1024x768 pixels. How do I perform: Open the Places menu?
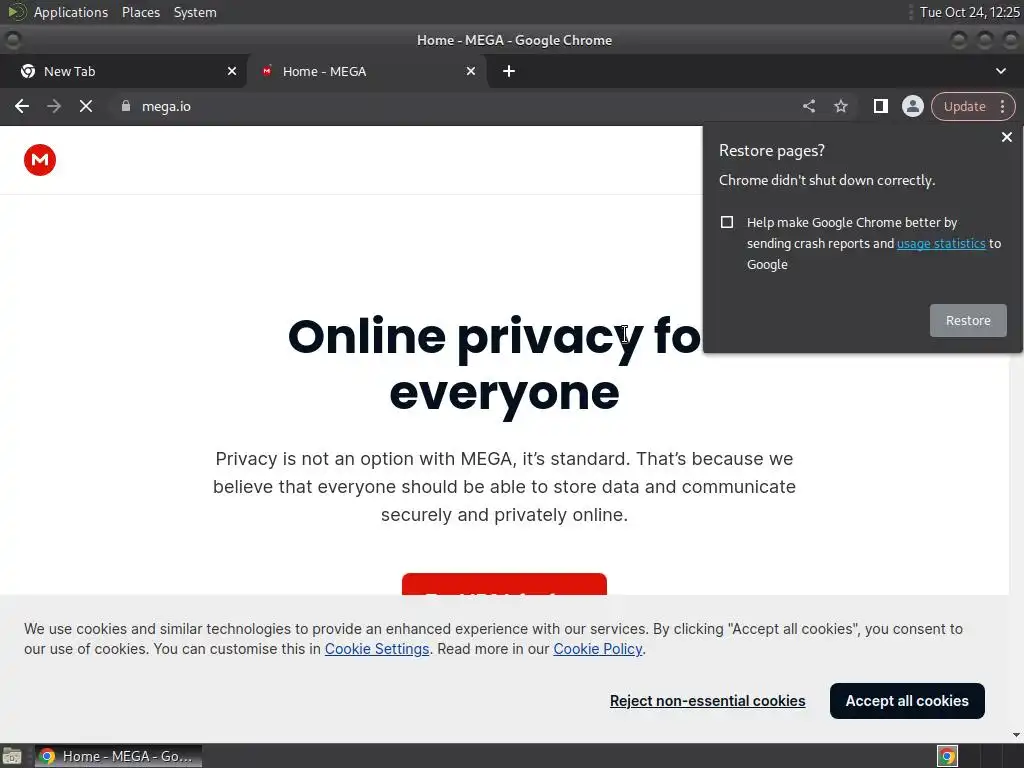(141, 12)
